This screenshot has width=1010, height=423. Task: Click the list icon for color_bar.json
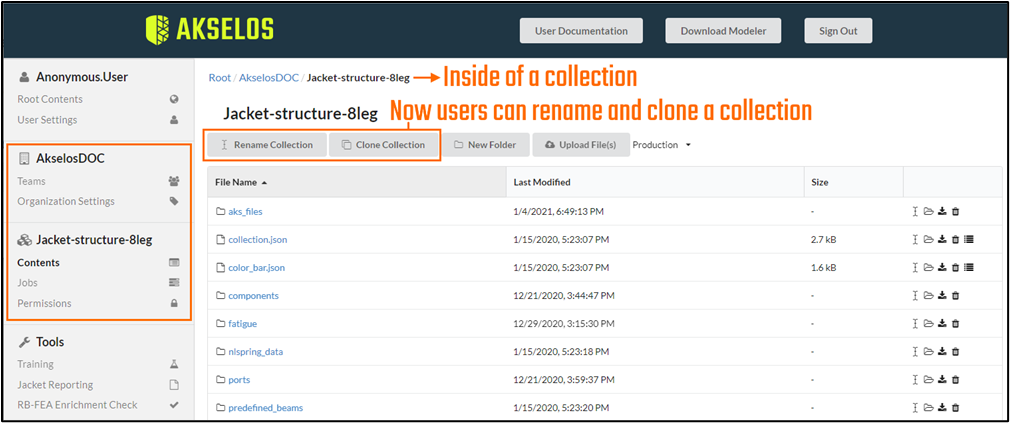point(969,267)
